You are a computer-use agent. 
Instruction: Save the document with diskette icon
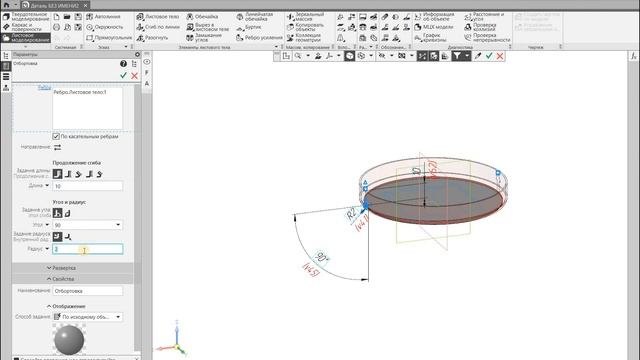point(78,17)
